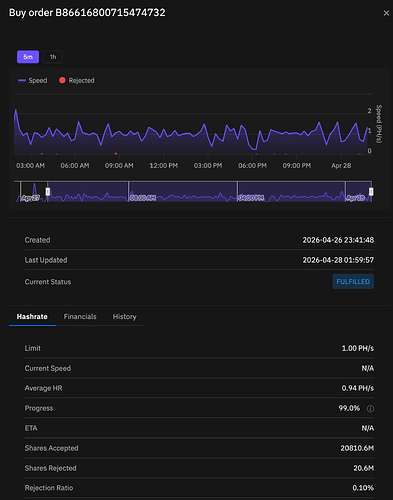Close the buy order dialog
This screenshot has width=393, height=500.
point(386,13)
